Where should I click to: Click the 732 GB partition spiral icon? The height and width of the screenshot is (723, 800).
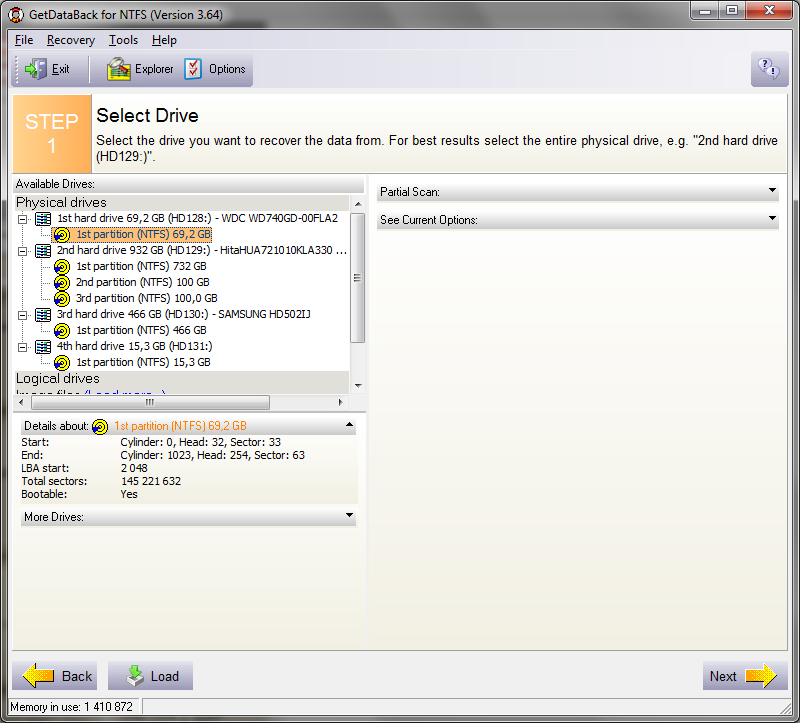click(x=62, y=267)
